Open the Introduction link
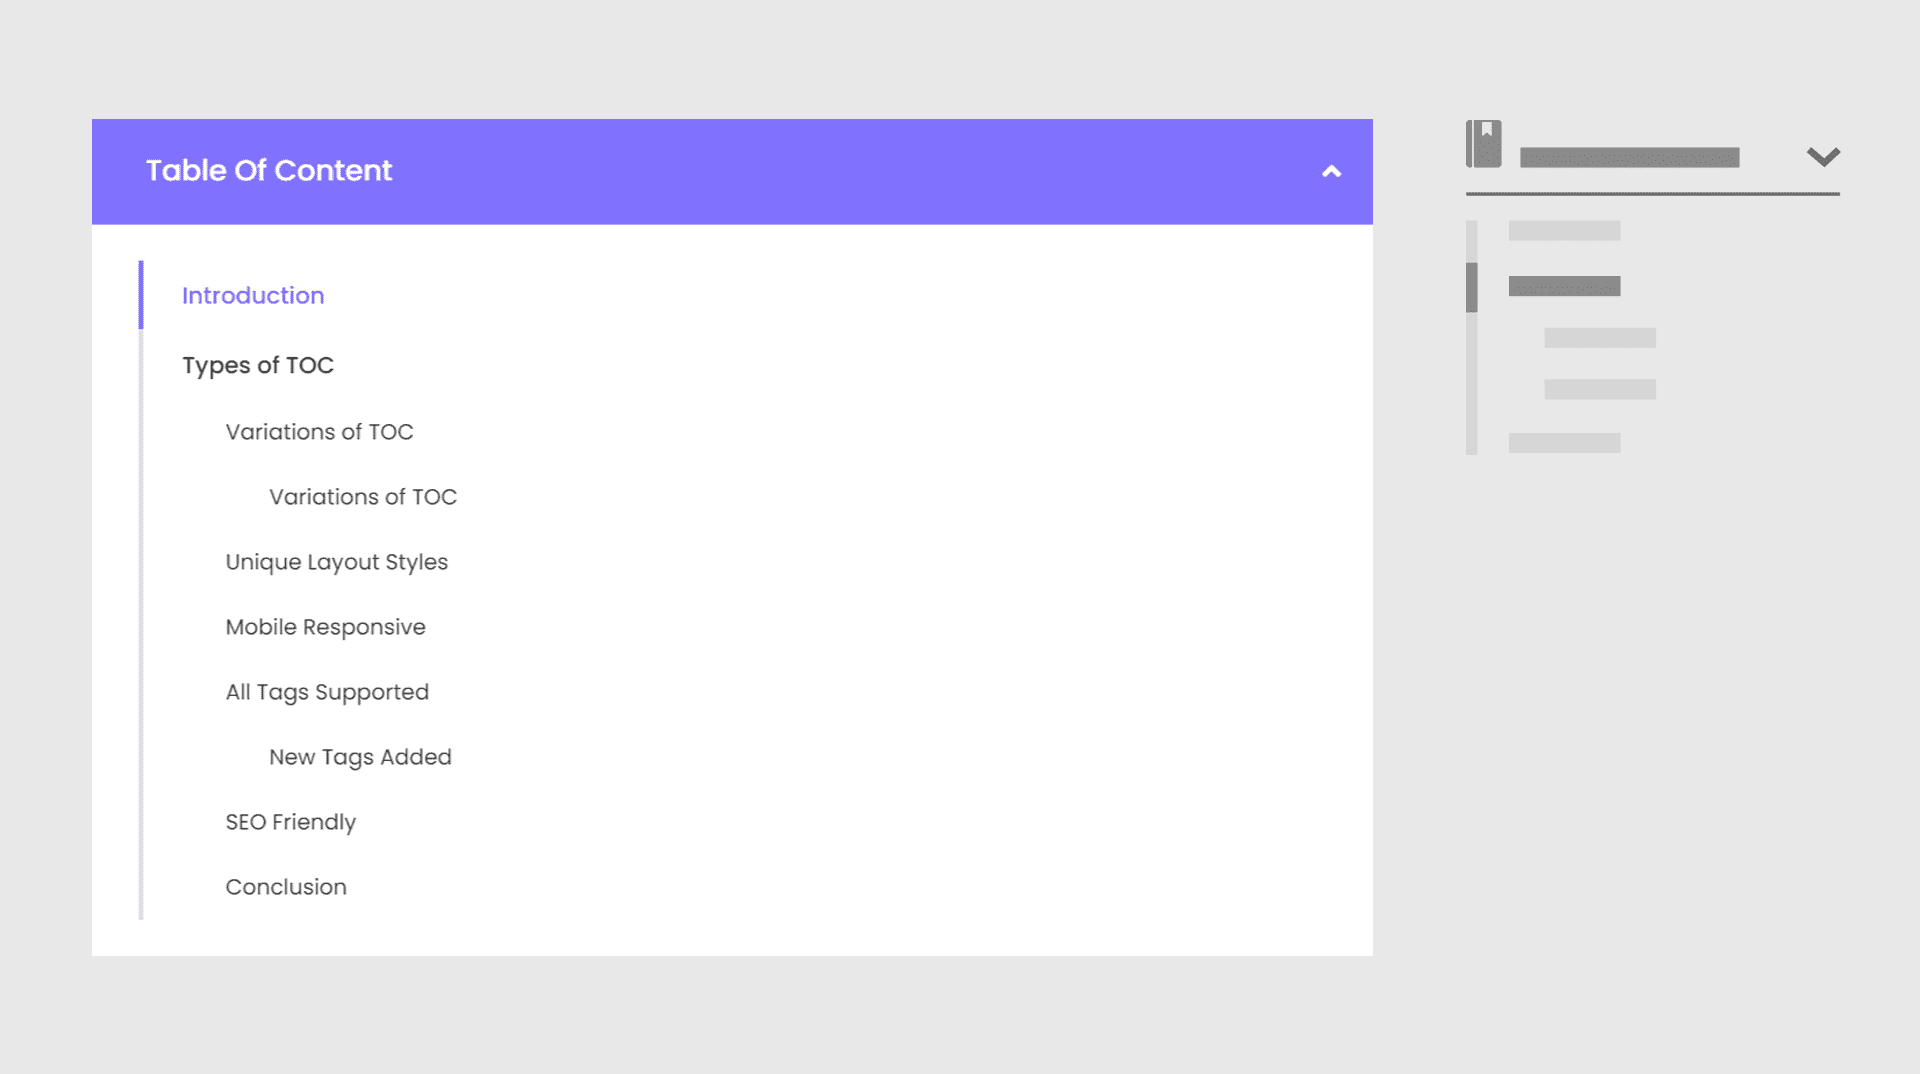The height and width of the screenshot is (1074, 1920). click(x=253, y=296)
